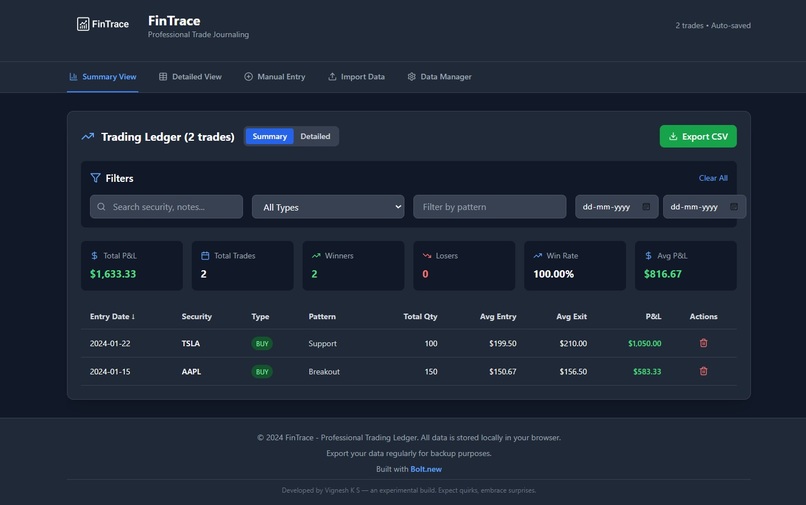Sort by Security column header
Image resolution: width=806 pixels, height=505 pixels.
click(196, 316)
